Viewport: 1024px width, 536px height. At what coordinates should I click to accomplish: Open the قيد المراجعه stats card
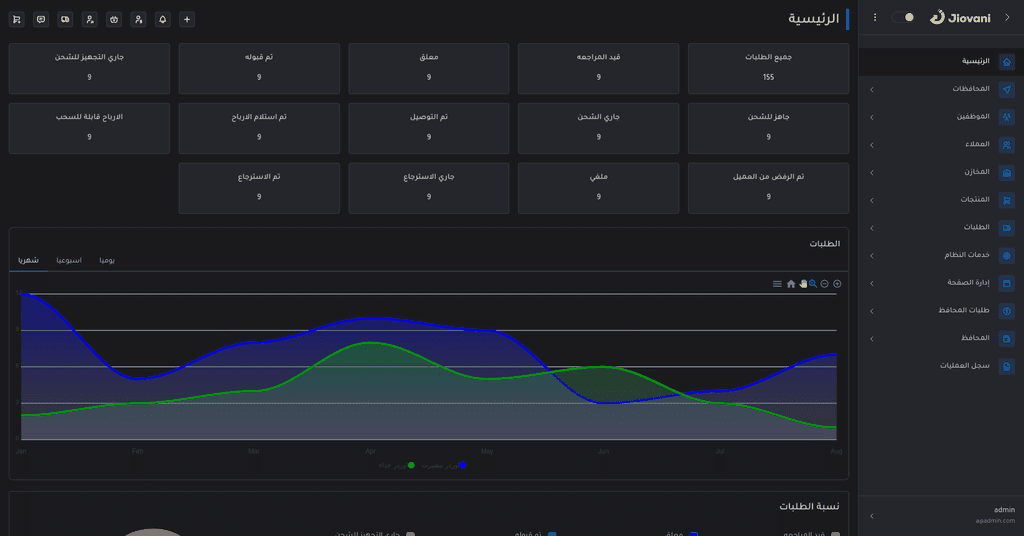(x=598, y=69)
